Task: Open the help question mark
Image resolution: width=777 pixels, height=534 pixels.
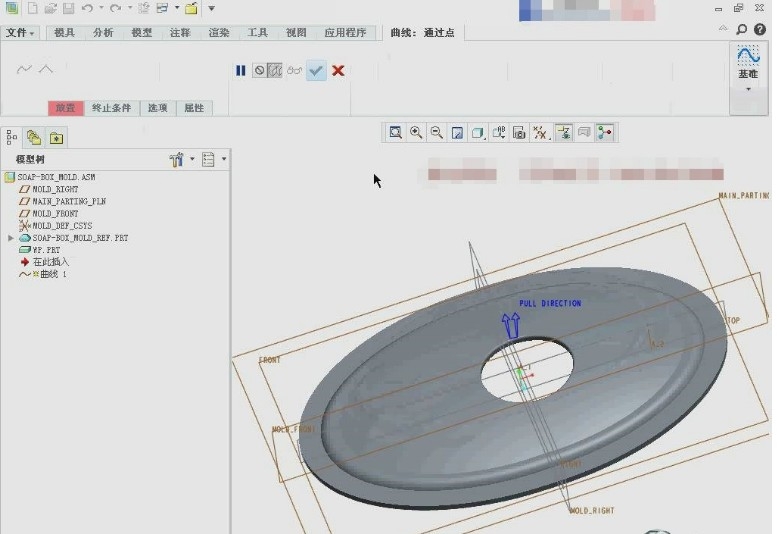Action: point(760,30)
